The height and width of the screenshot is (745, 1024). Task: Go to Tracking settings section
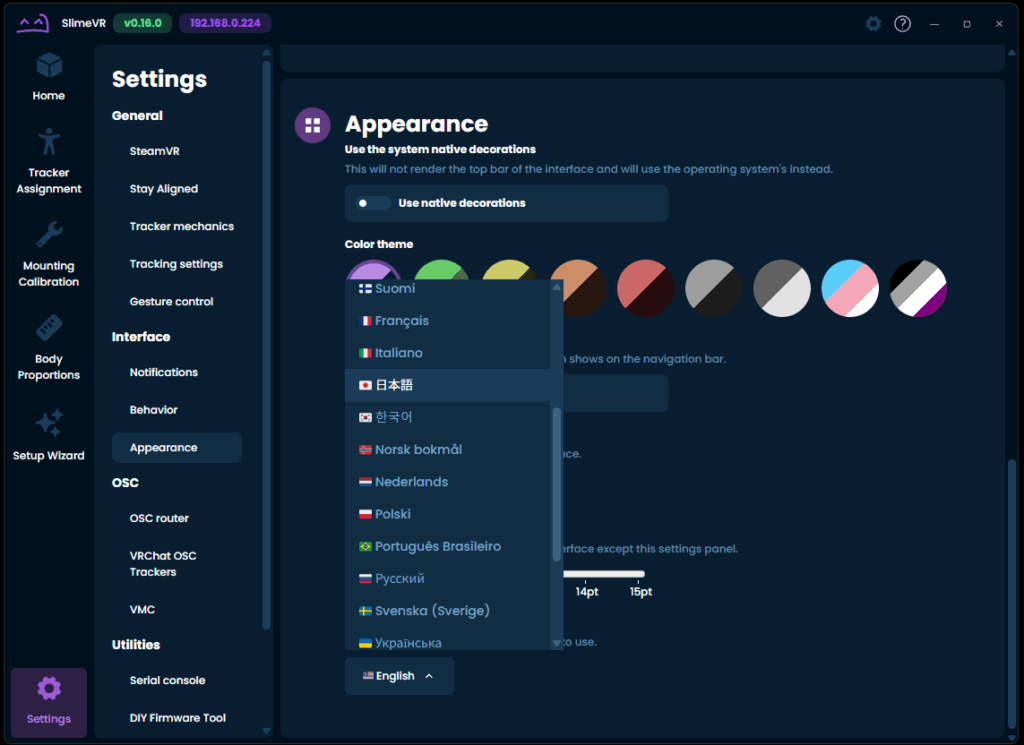tap(176, 264)
